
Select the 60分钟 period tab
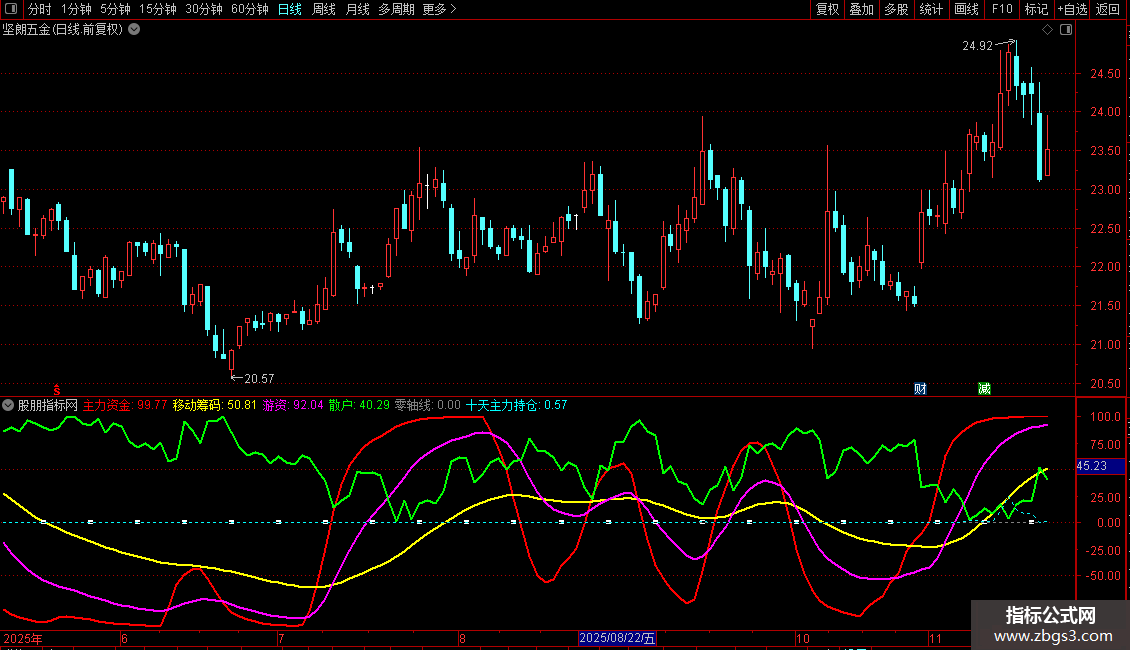pos(249,9)
